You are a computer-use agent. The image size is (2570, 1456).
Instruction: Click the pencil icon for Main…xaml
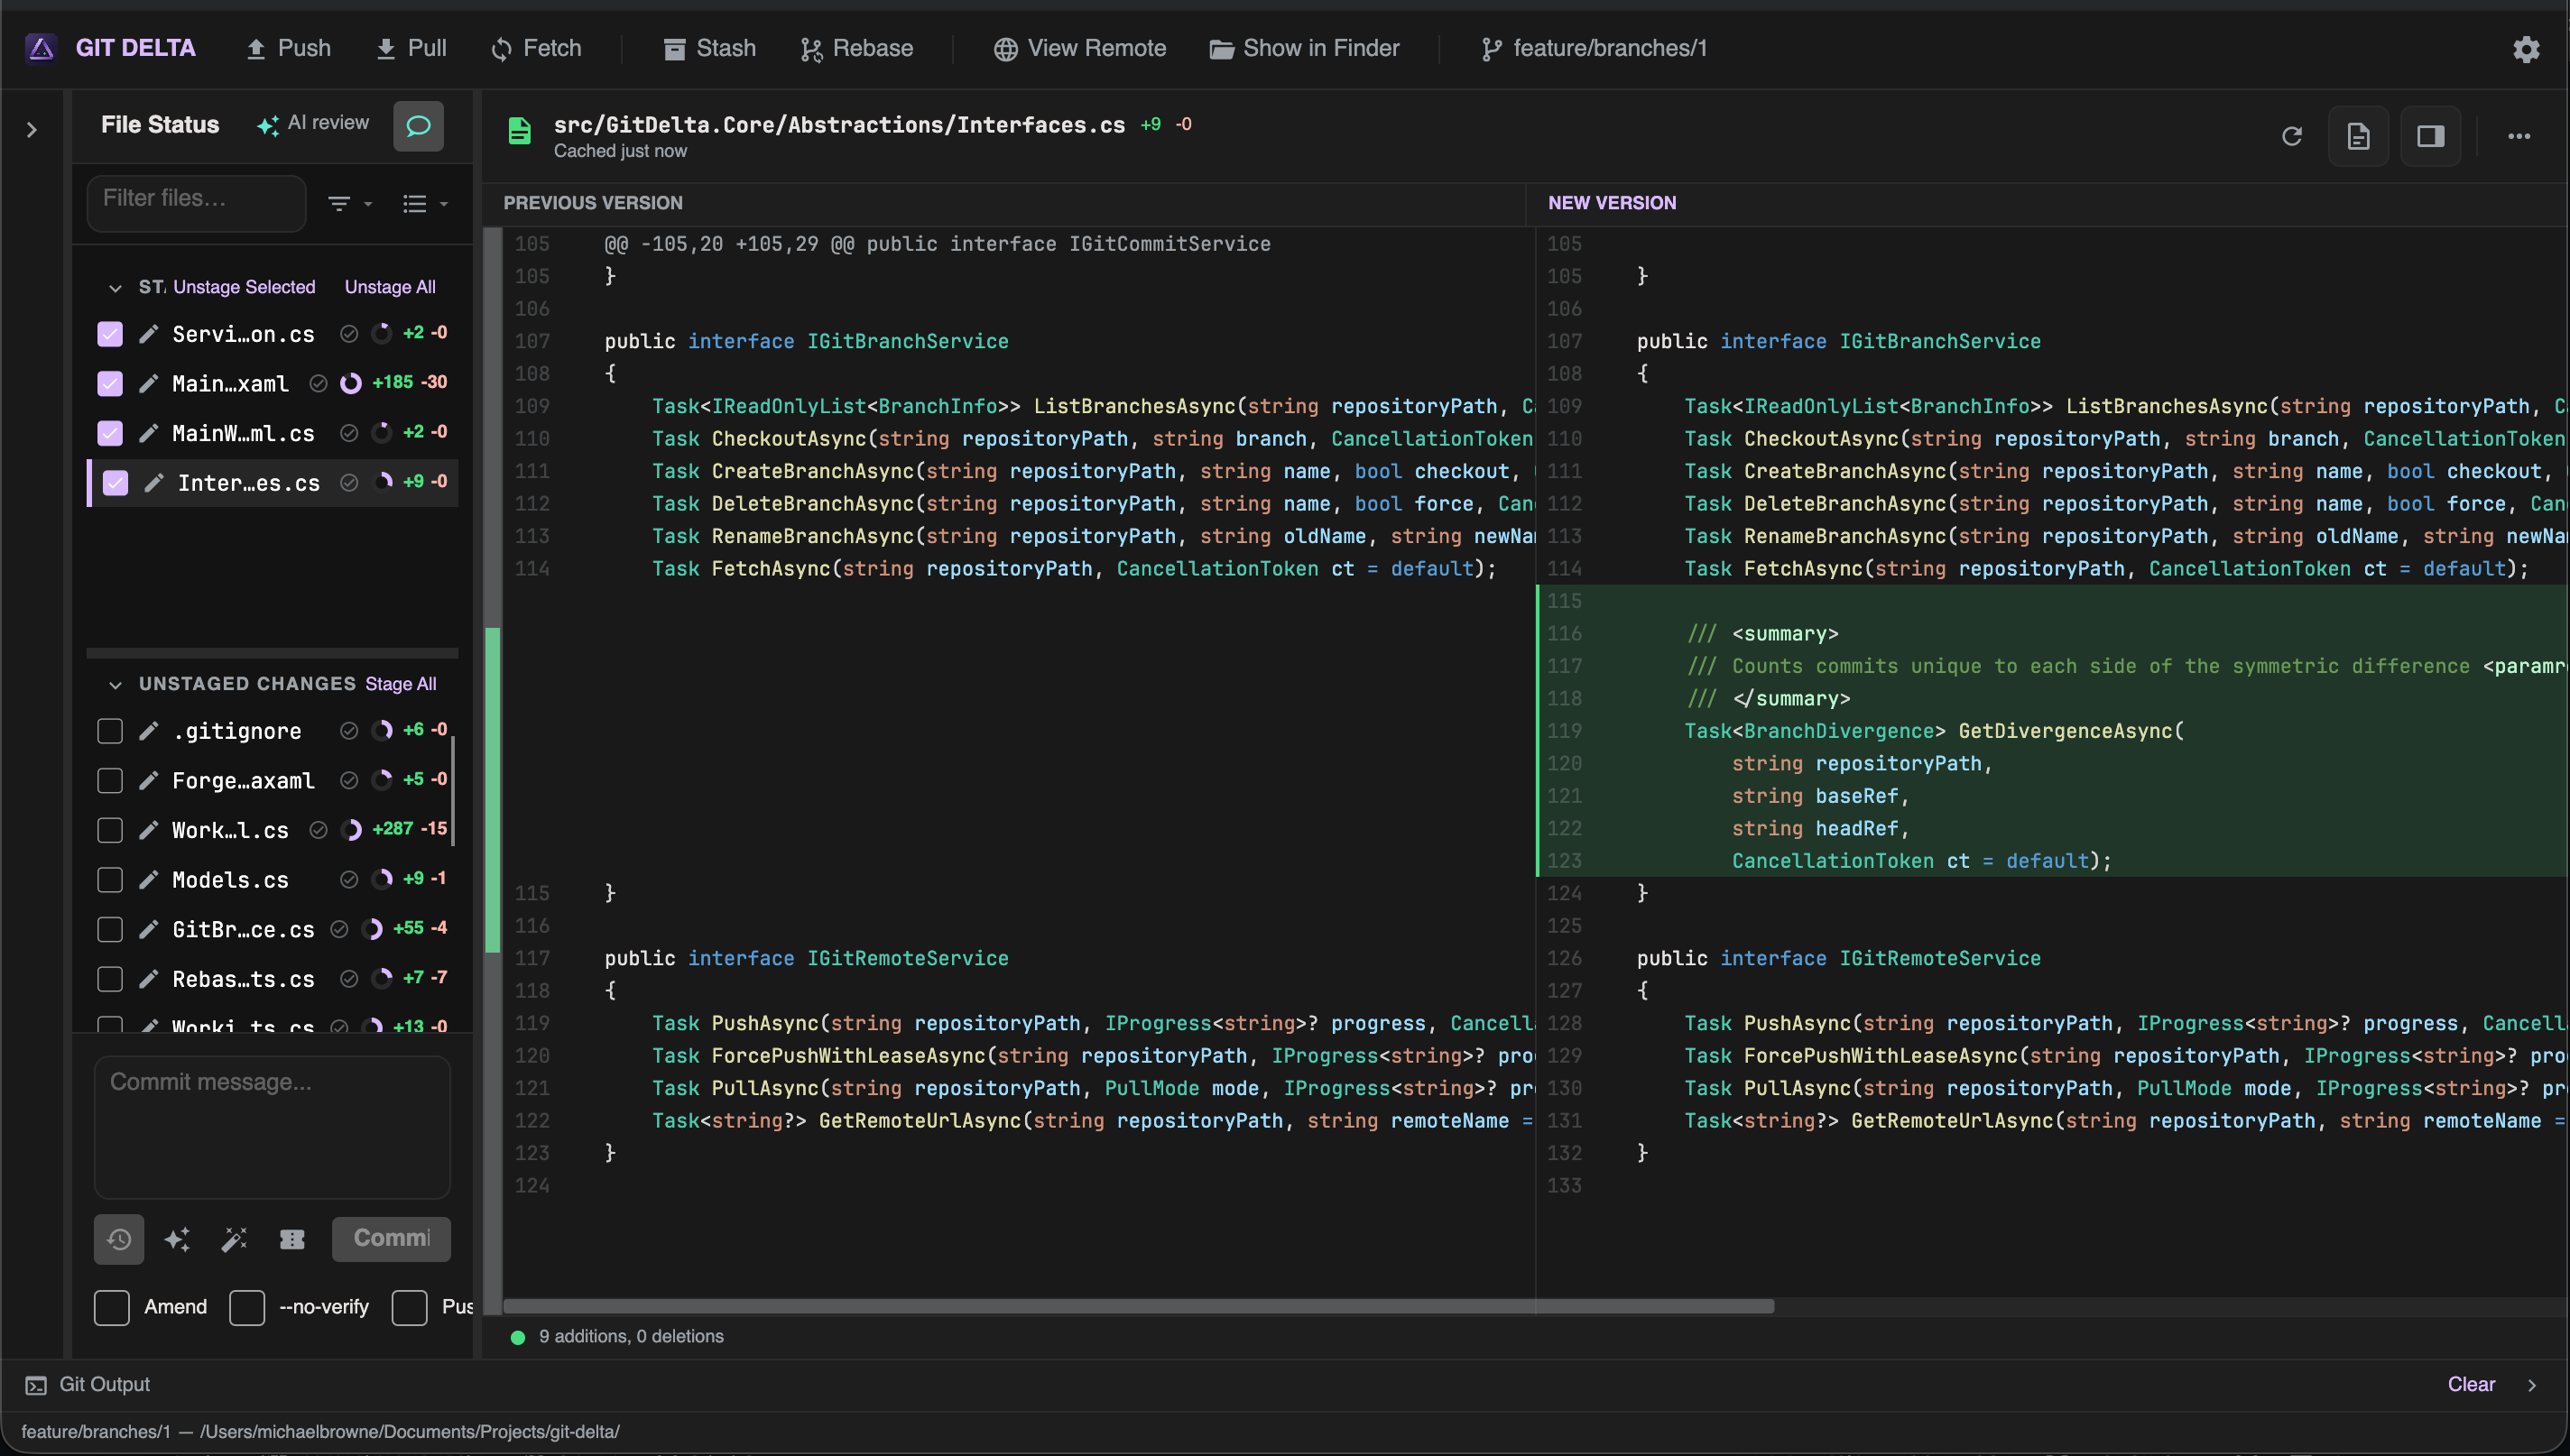point(148,383)
